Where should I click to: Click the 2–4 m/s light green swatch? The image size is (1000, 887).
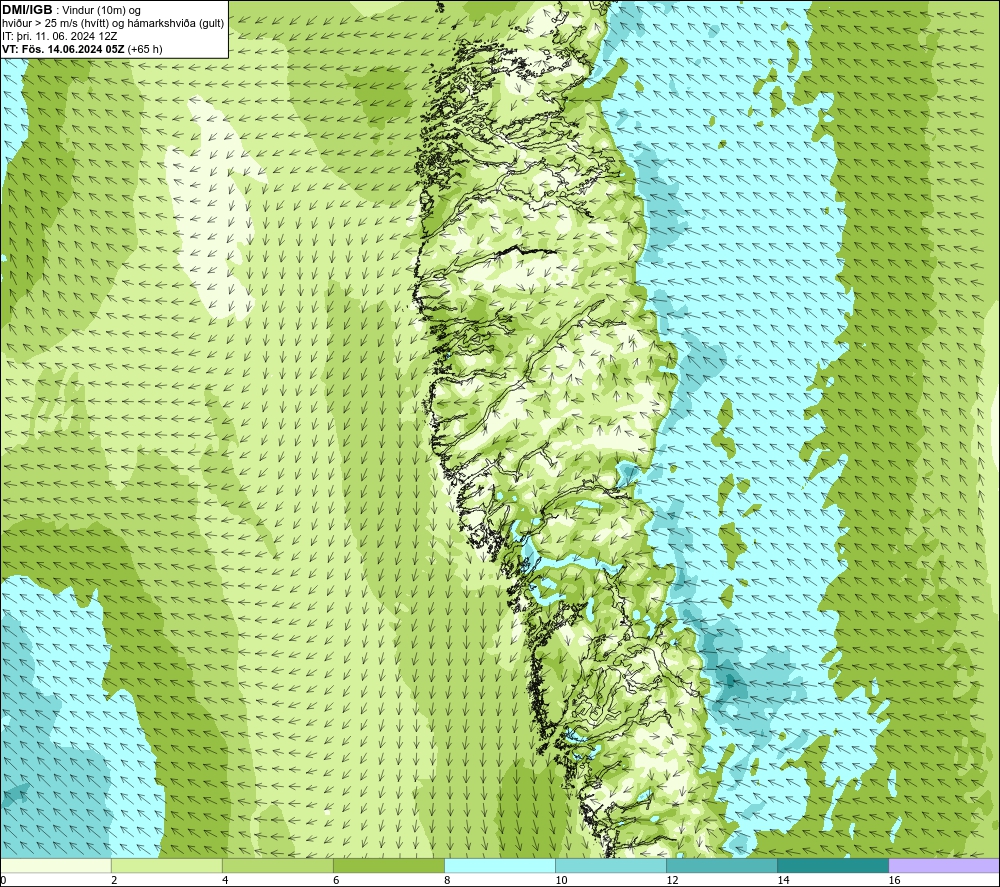[166, 865]
